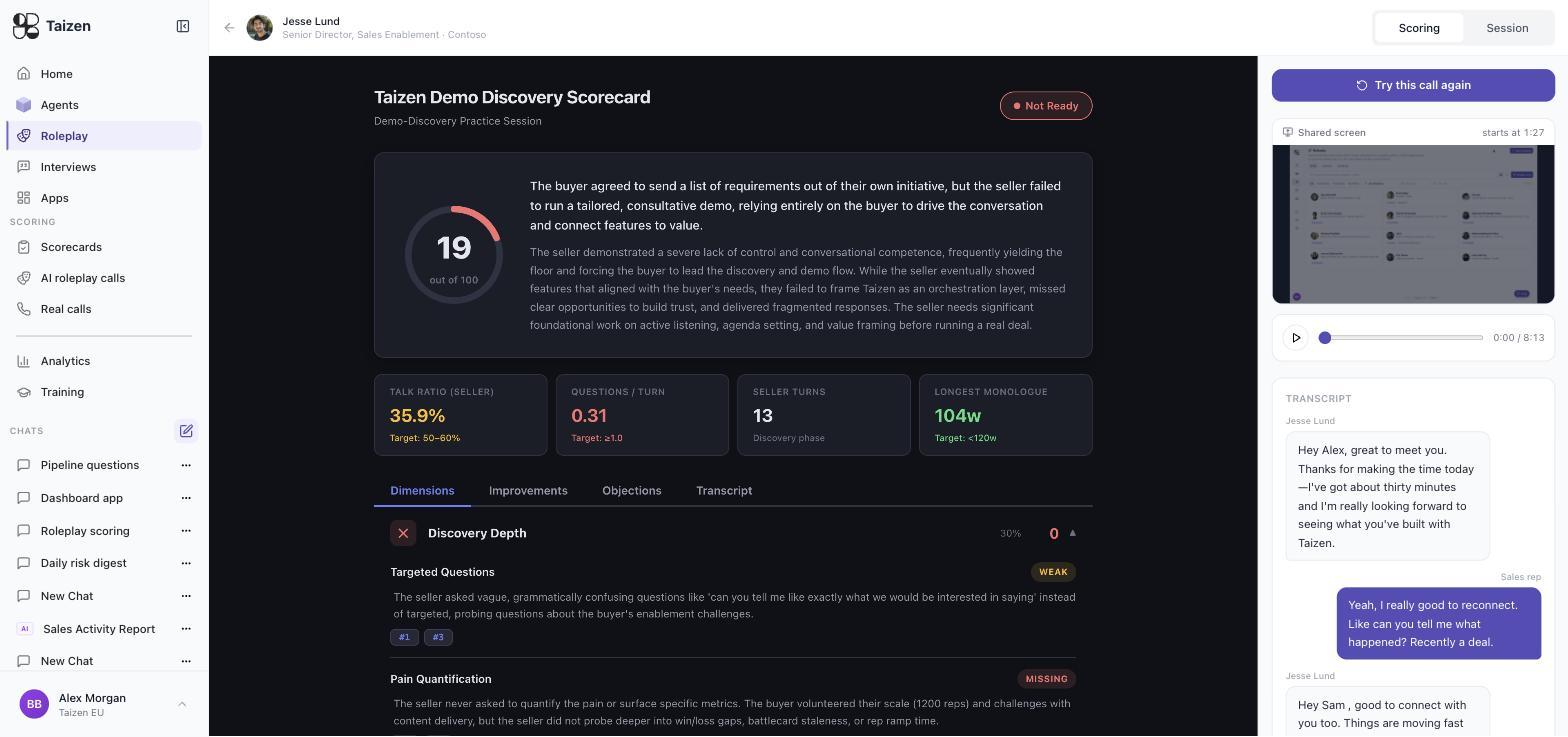The image size is (1568, 737).
Task: Click the WEAK rating badge
Action: [x=1053, y=572]
